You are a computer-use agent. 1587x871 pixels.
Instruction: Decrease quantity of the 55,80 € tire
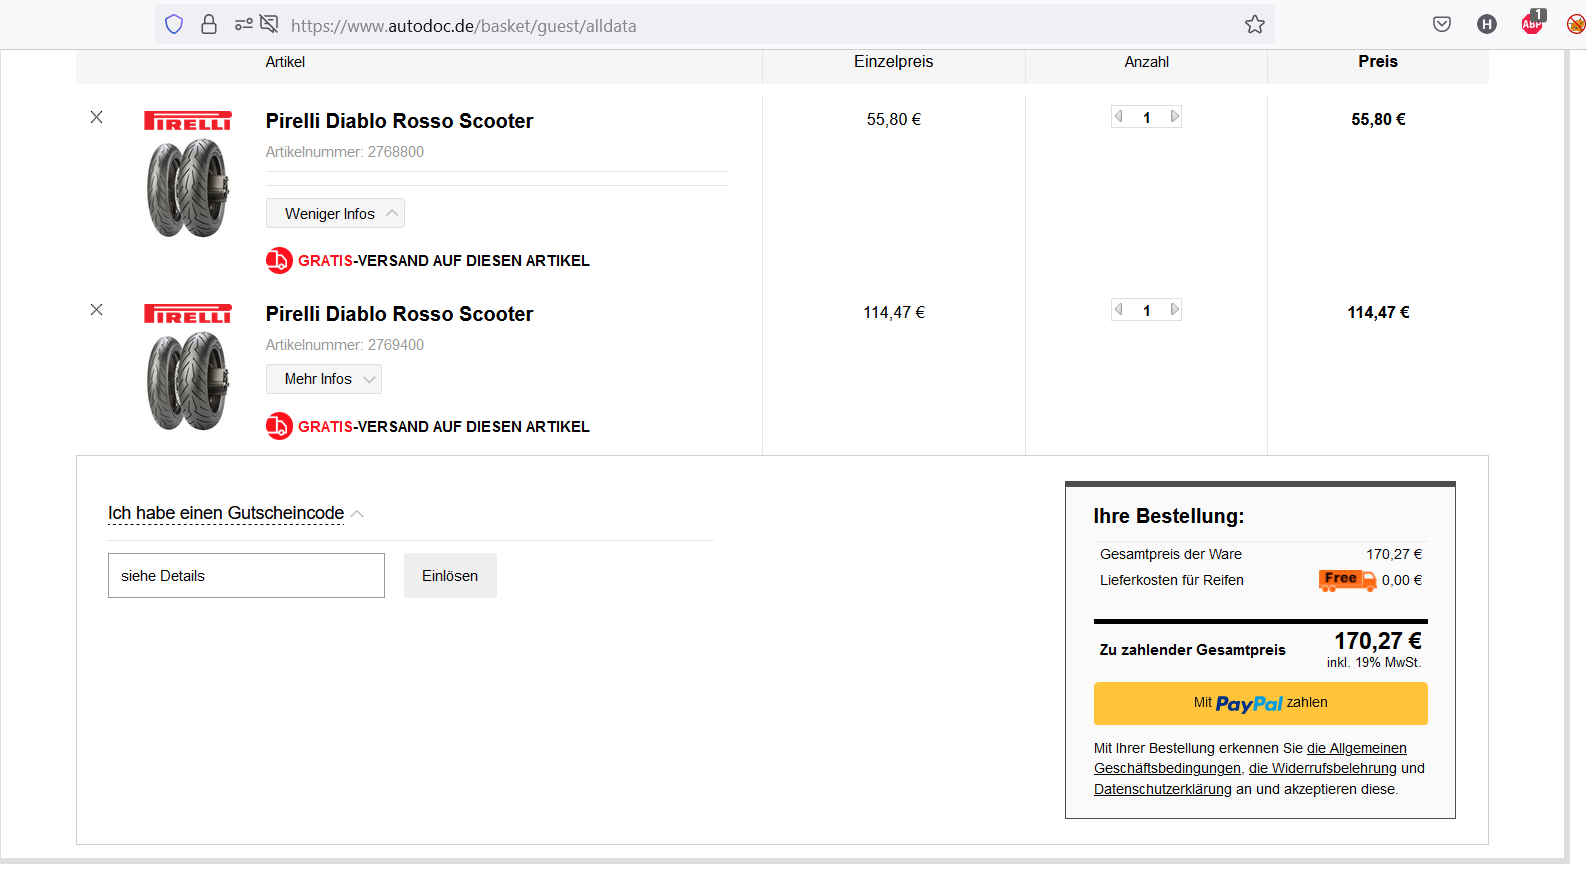point(1119,117)
